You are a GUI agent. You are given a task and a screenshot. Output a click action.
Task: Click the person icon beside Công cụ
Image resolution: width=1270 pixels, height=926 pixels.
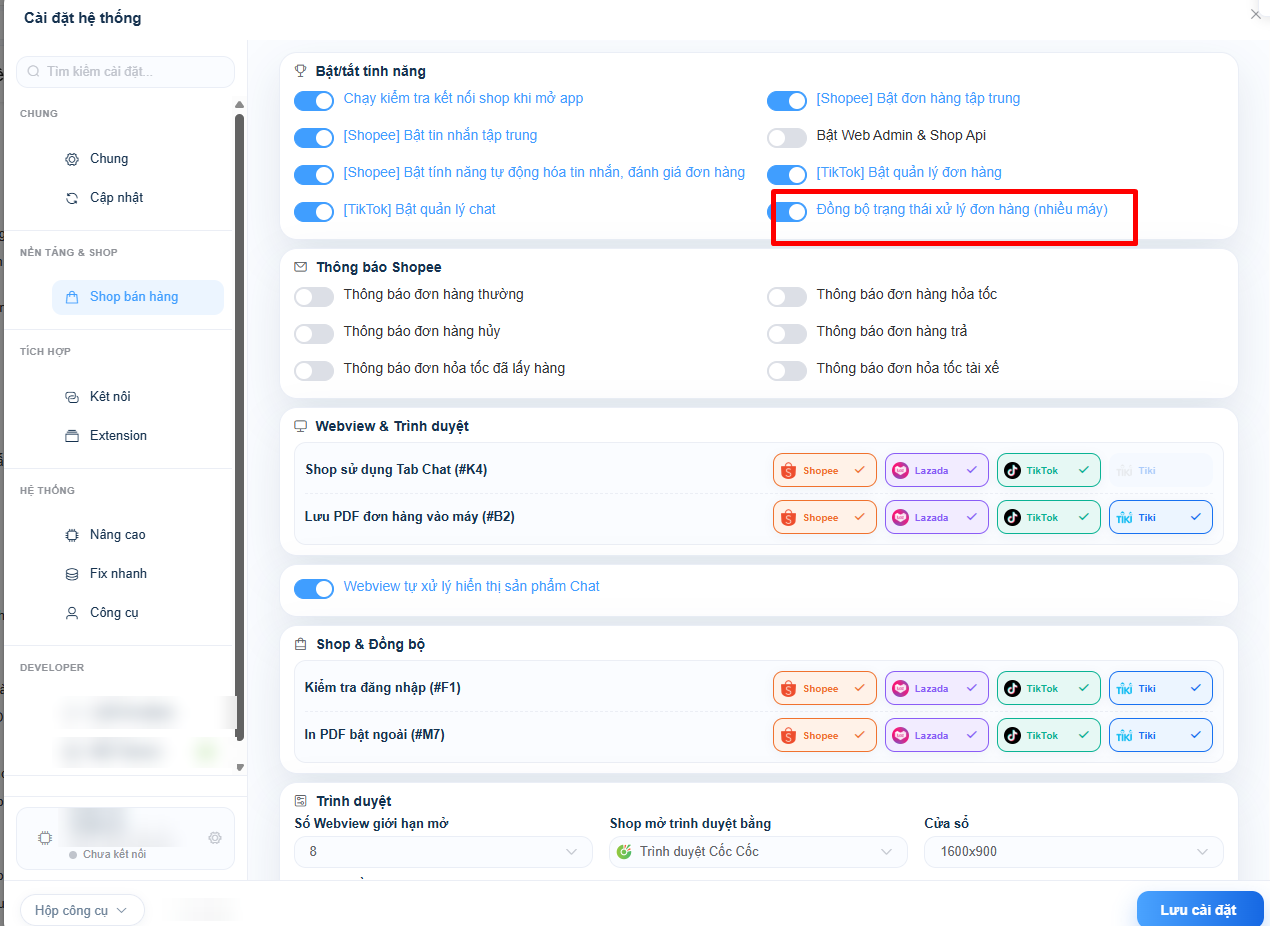point(72,613)
